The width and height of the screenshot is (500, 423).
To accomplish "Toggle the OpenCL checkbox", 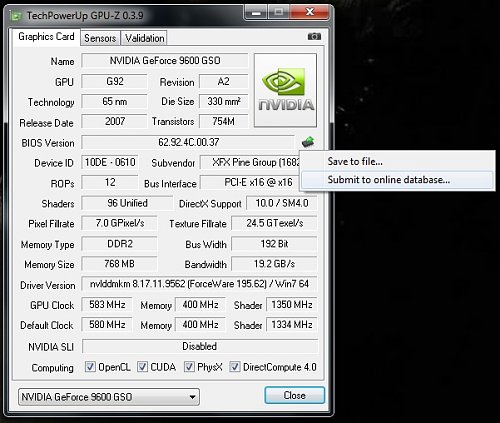I will (90, 367).
